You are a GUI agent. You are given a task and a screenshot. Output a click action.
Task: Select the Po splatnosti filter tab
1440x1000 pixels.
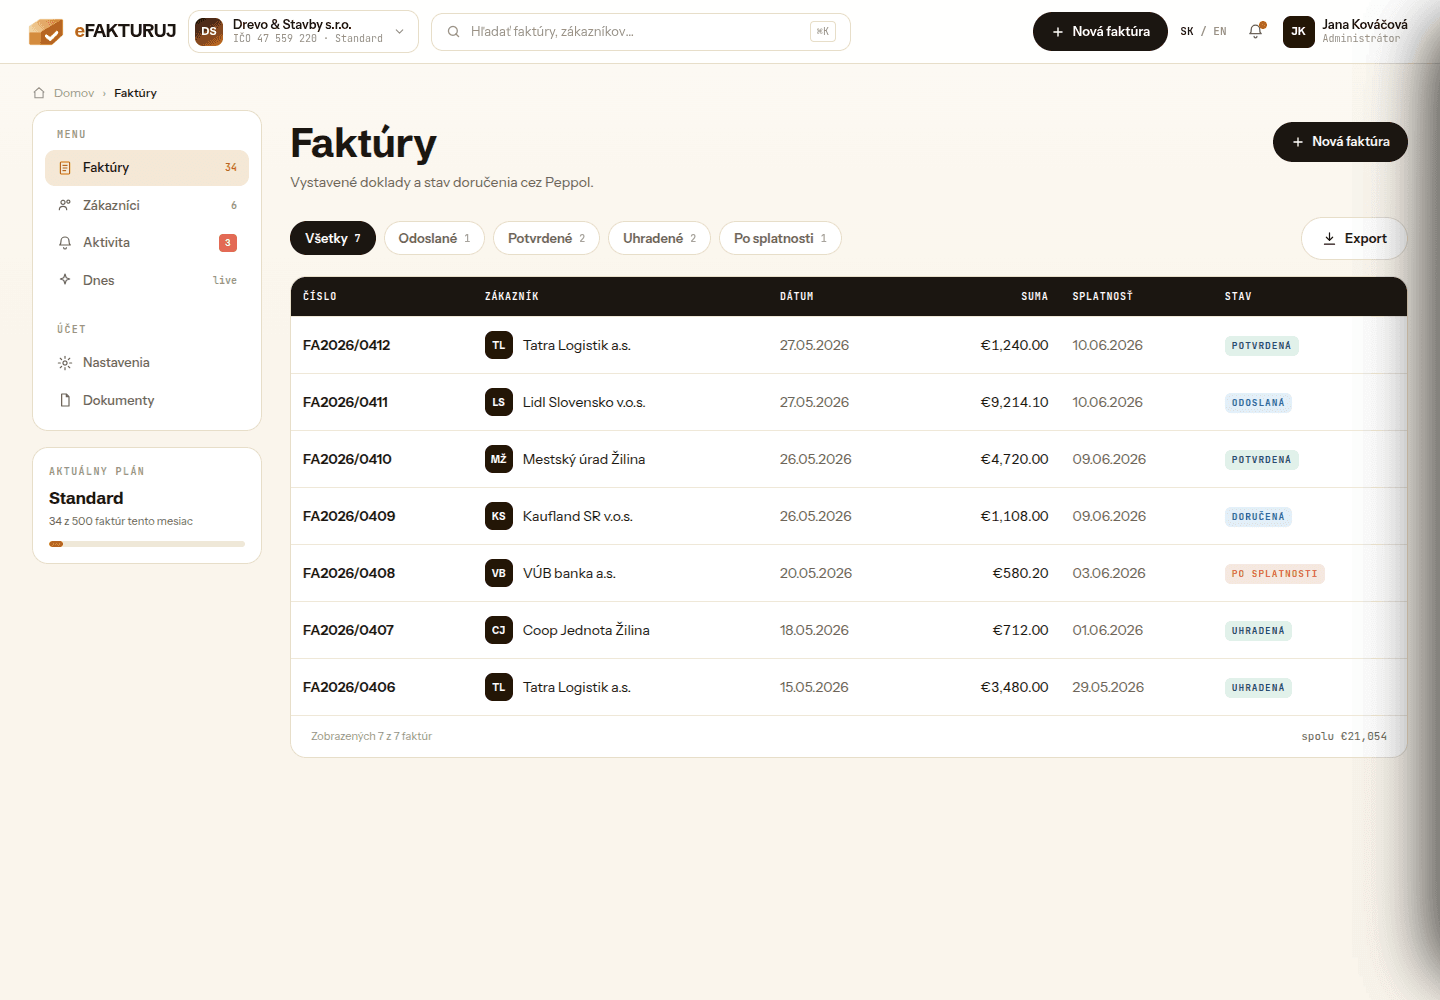tap(780, 238)
